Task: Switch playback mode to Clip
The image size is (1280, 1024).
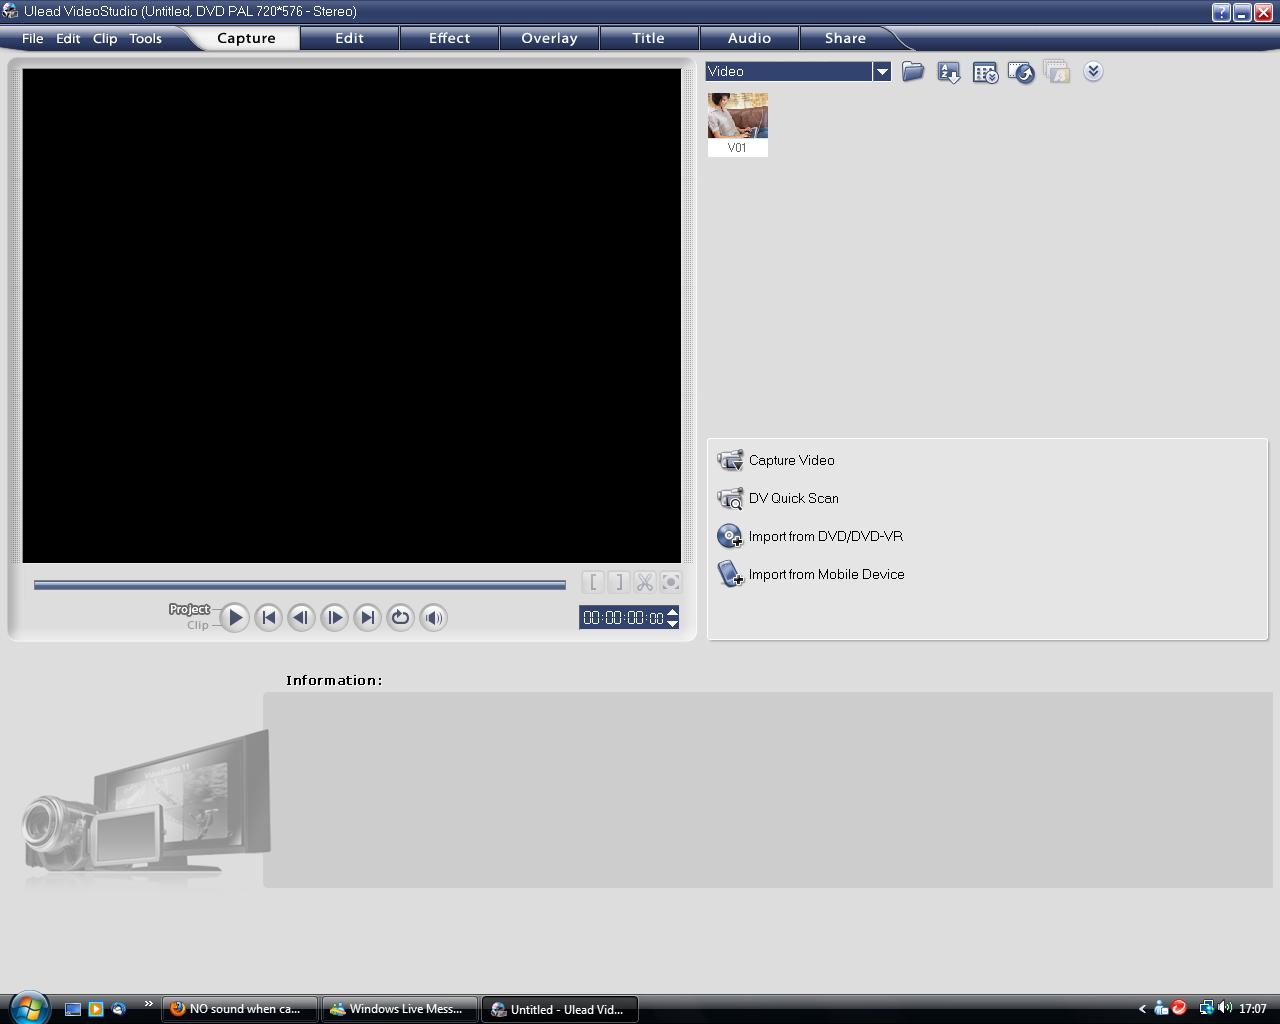Action: [x=198, y=625]
